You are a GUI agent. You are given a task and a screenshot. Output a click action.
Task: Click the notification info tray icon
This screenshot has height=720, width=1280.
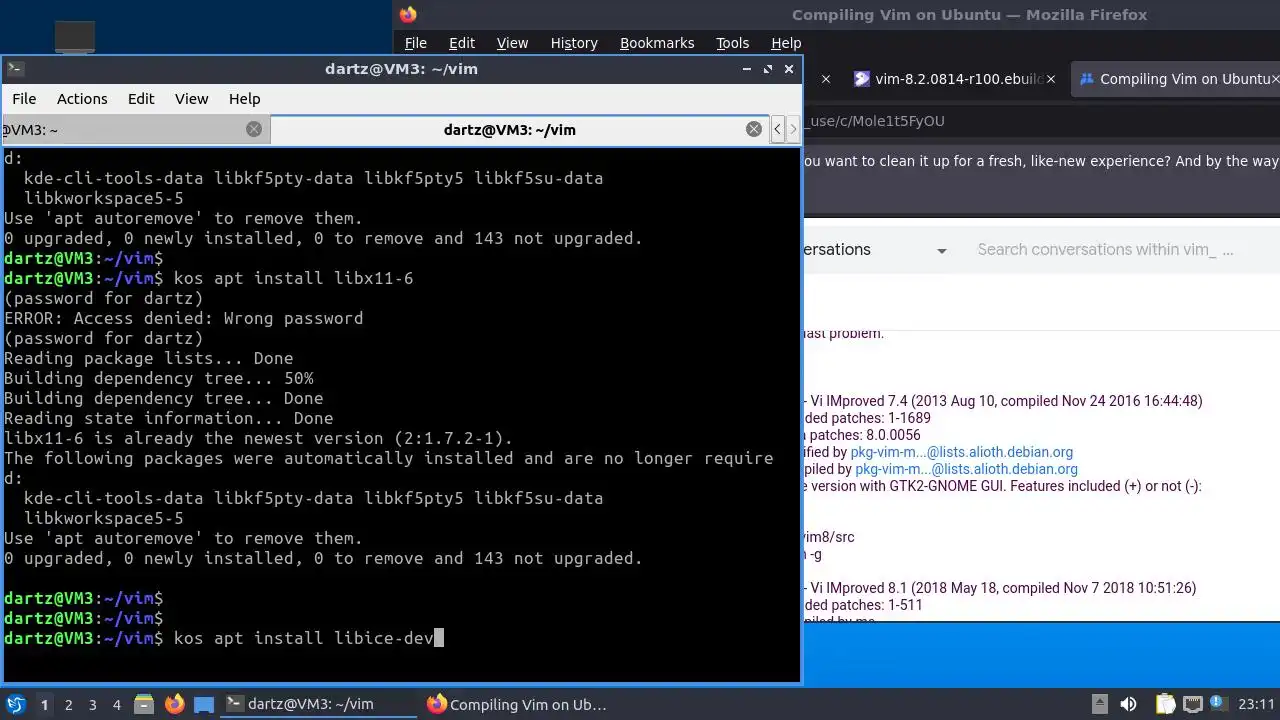(1218, 704)
